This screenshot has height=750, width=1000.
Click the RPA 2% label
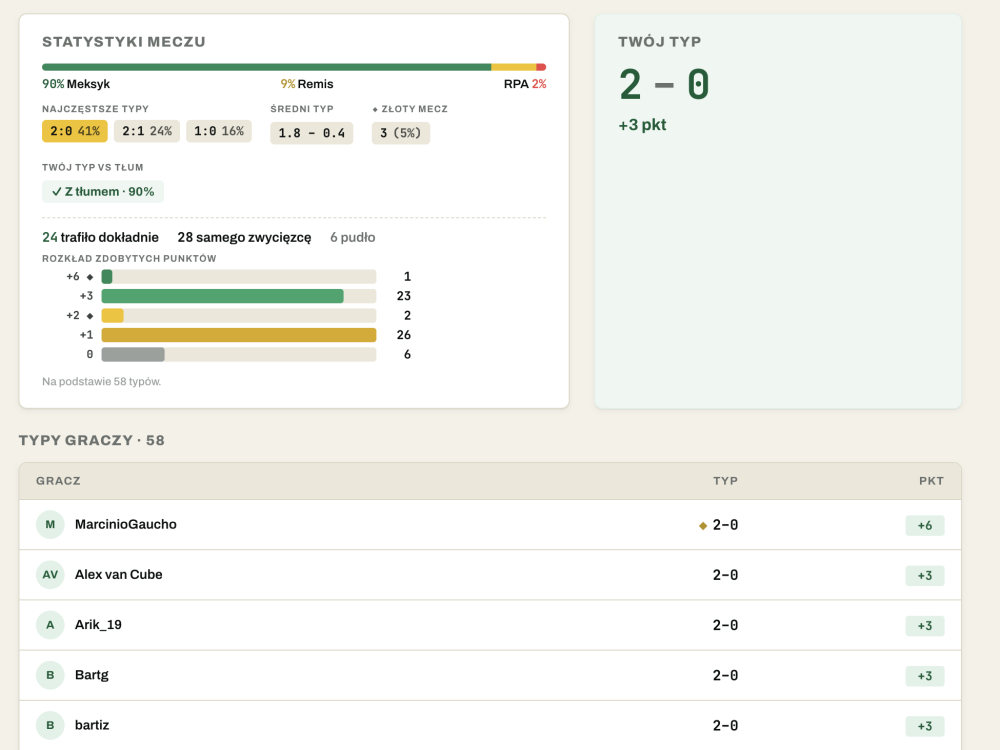pyautogui.click(x=525, y=84)
